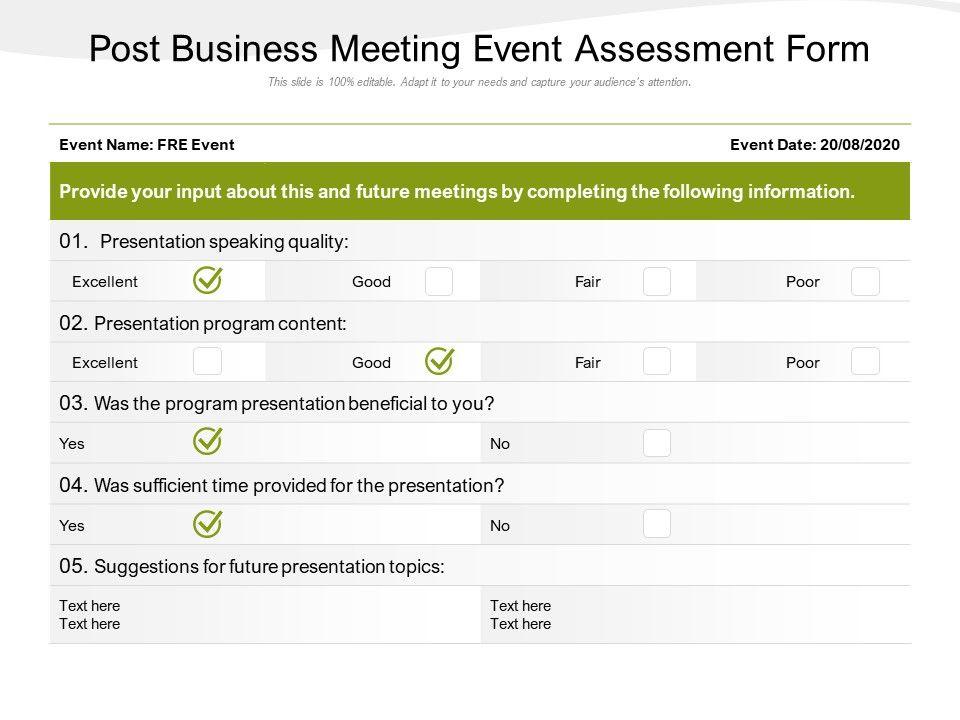The height and width of the screenshot is (720, 960).
Task: Click the left suggestions 'Text here' field
Action: click(x=90, y=615)
